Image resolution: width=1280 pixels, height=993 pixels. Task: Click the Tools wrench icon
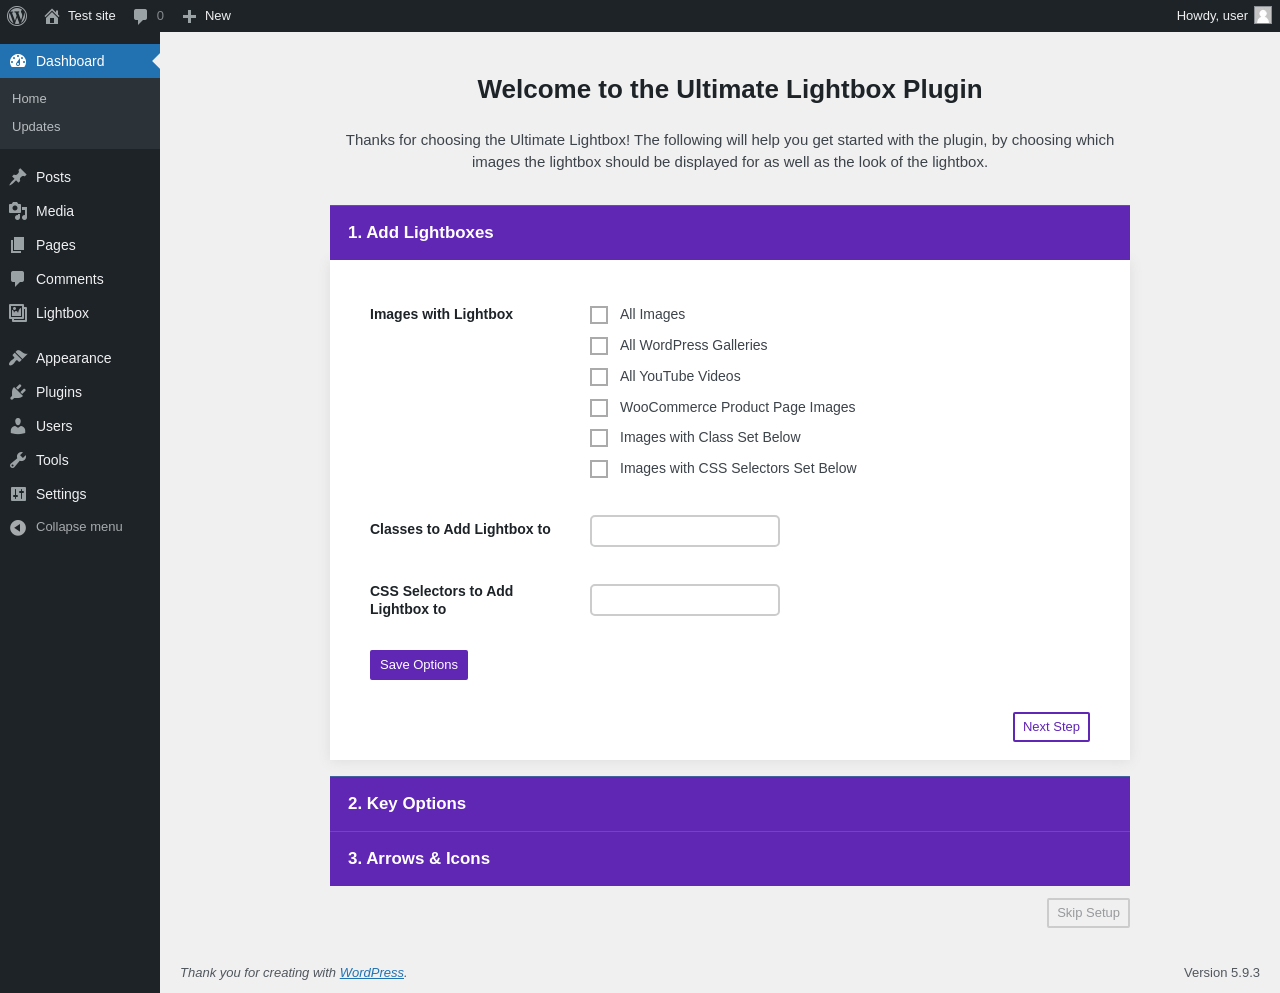point(18,460)
